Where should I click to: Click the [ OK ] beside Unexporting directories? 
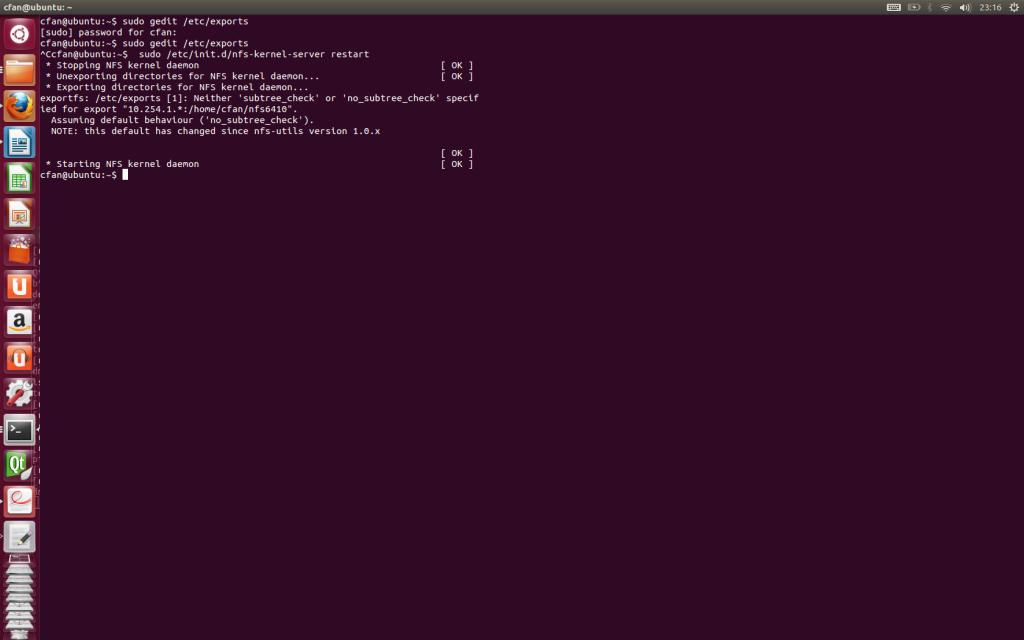tap(456, 76)
